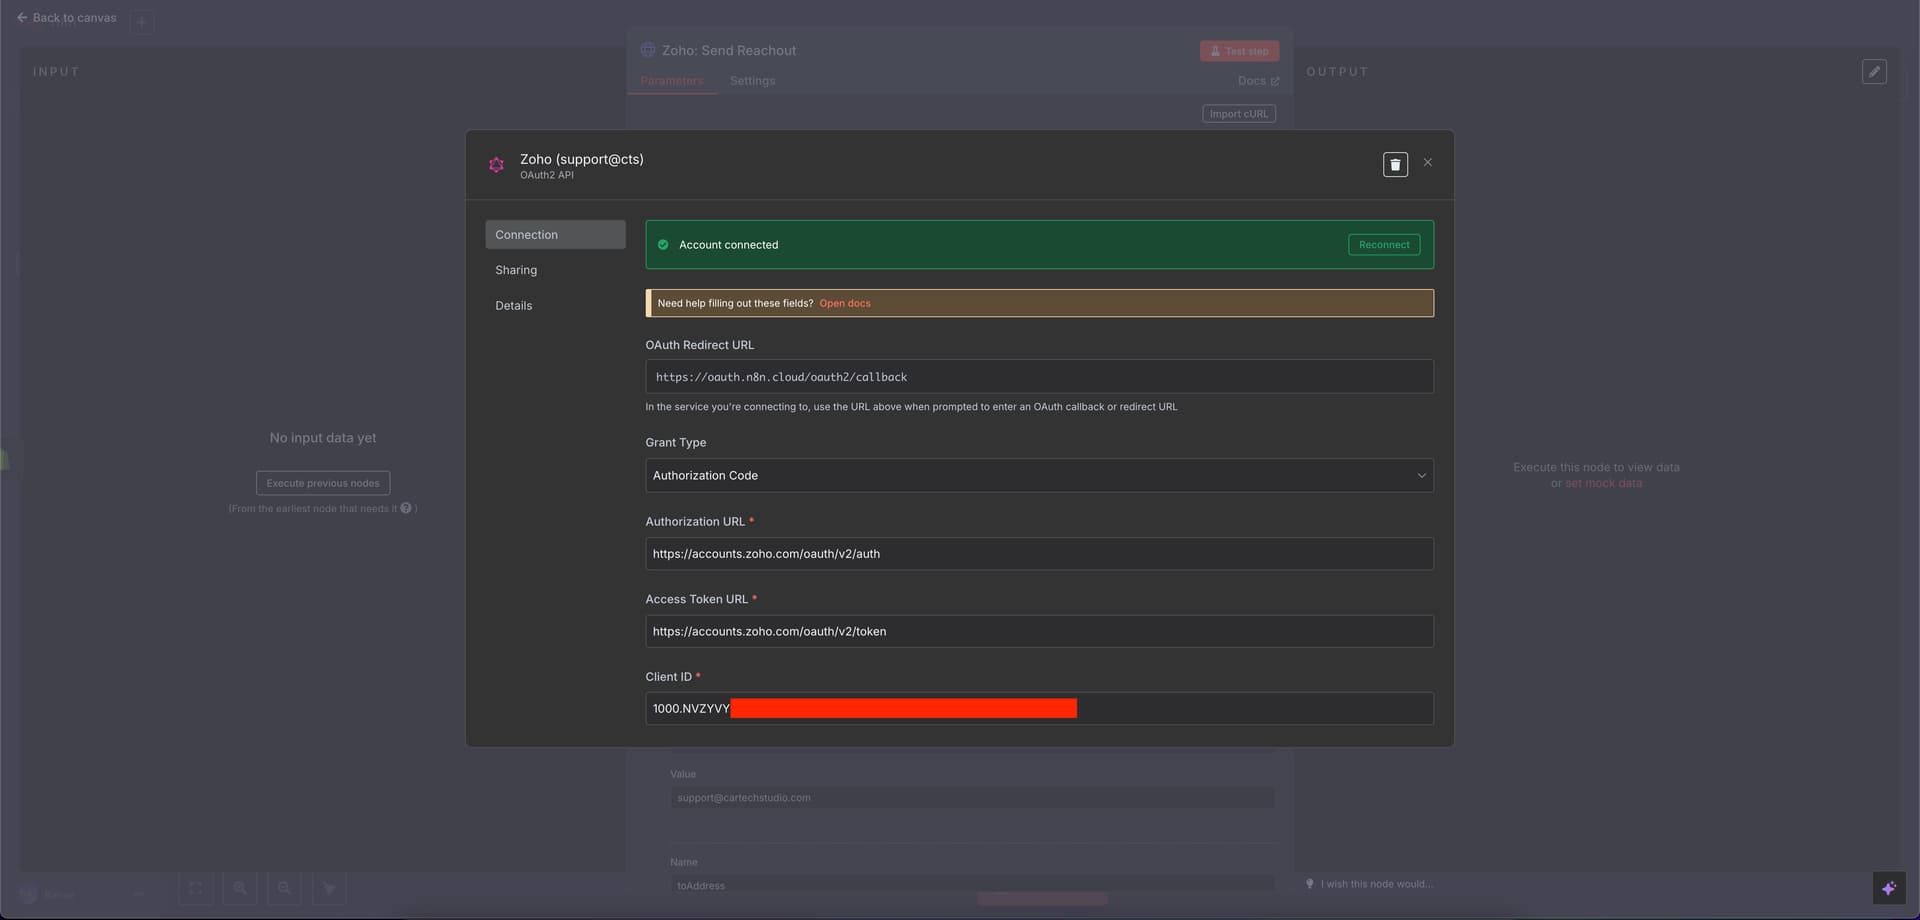Click the toAddress name field

click(972, 885)
